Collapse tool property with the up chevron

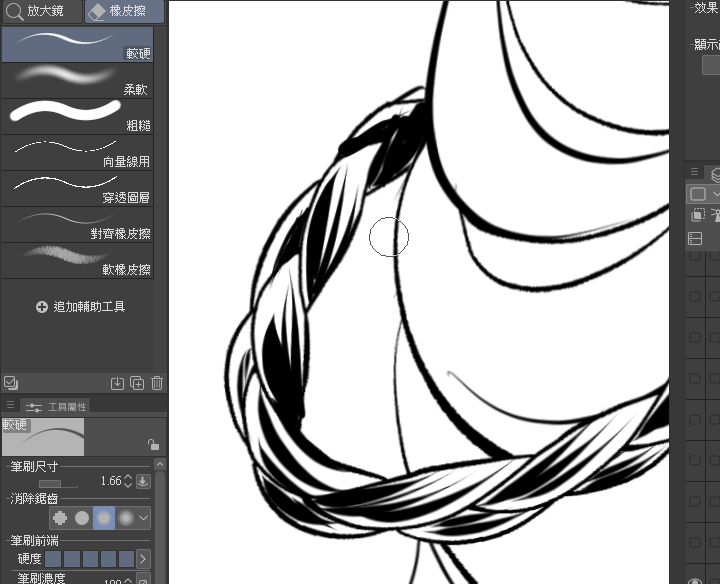click(160, 465)
